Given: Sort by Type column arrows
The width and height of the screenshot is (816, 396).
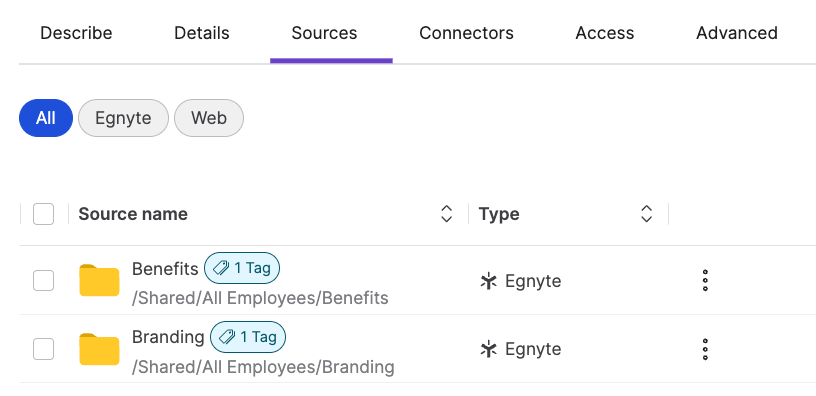Looking at the screenshot, I should [x=646, y=214].
